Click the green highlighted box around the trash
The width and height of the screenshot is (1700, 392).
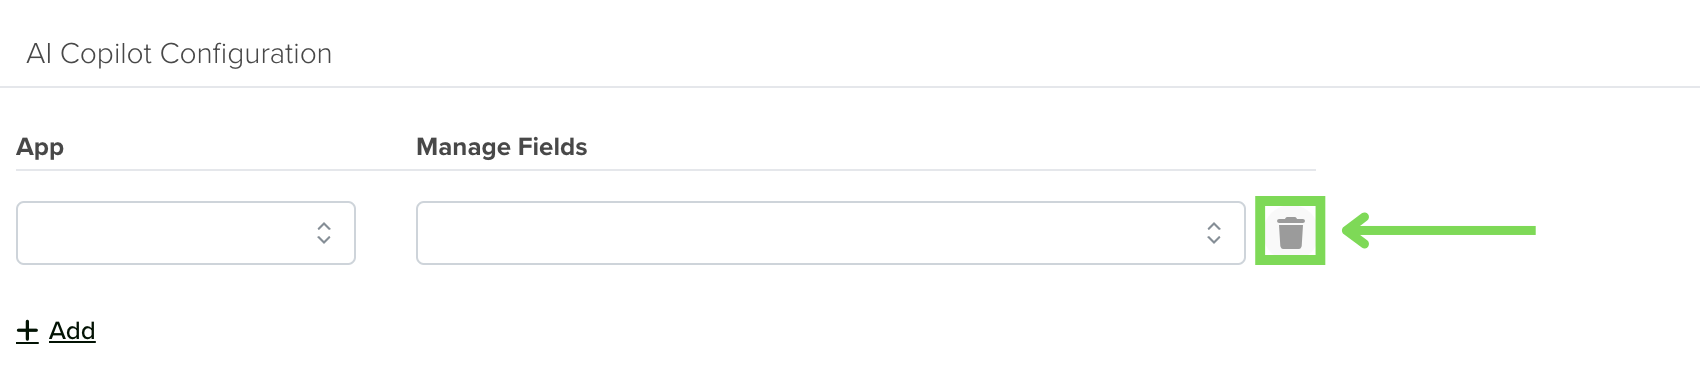(x=1290, y=231)
